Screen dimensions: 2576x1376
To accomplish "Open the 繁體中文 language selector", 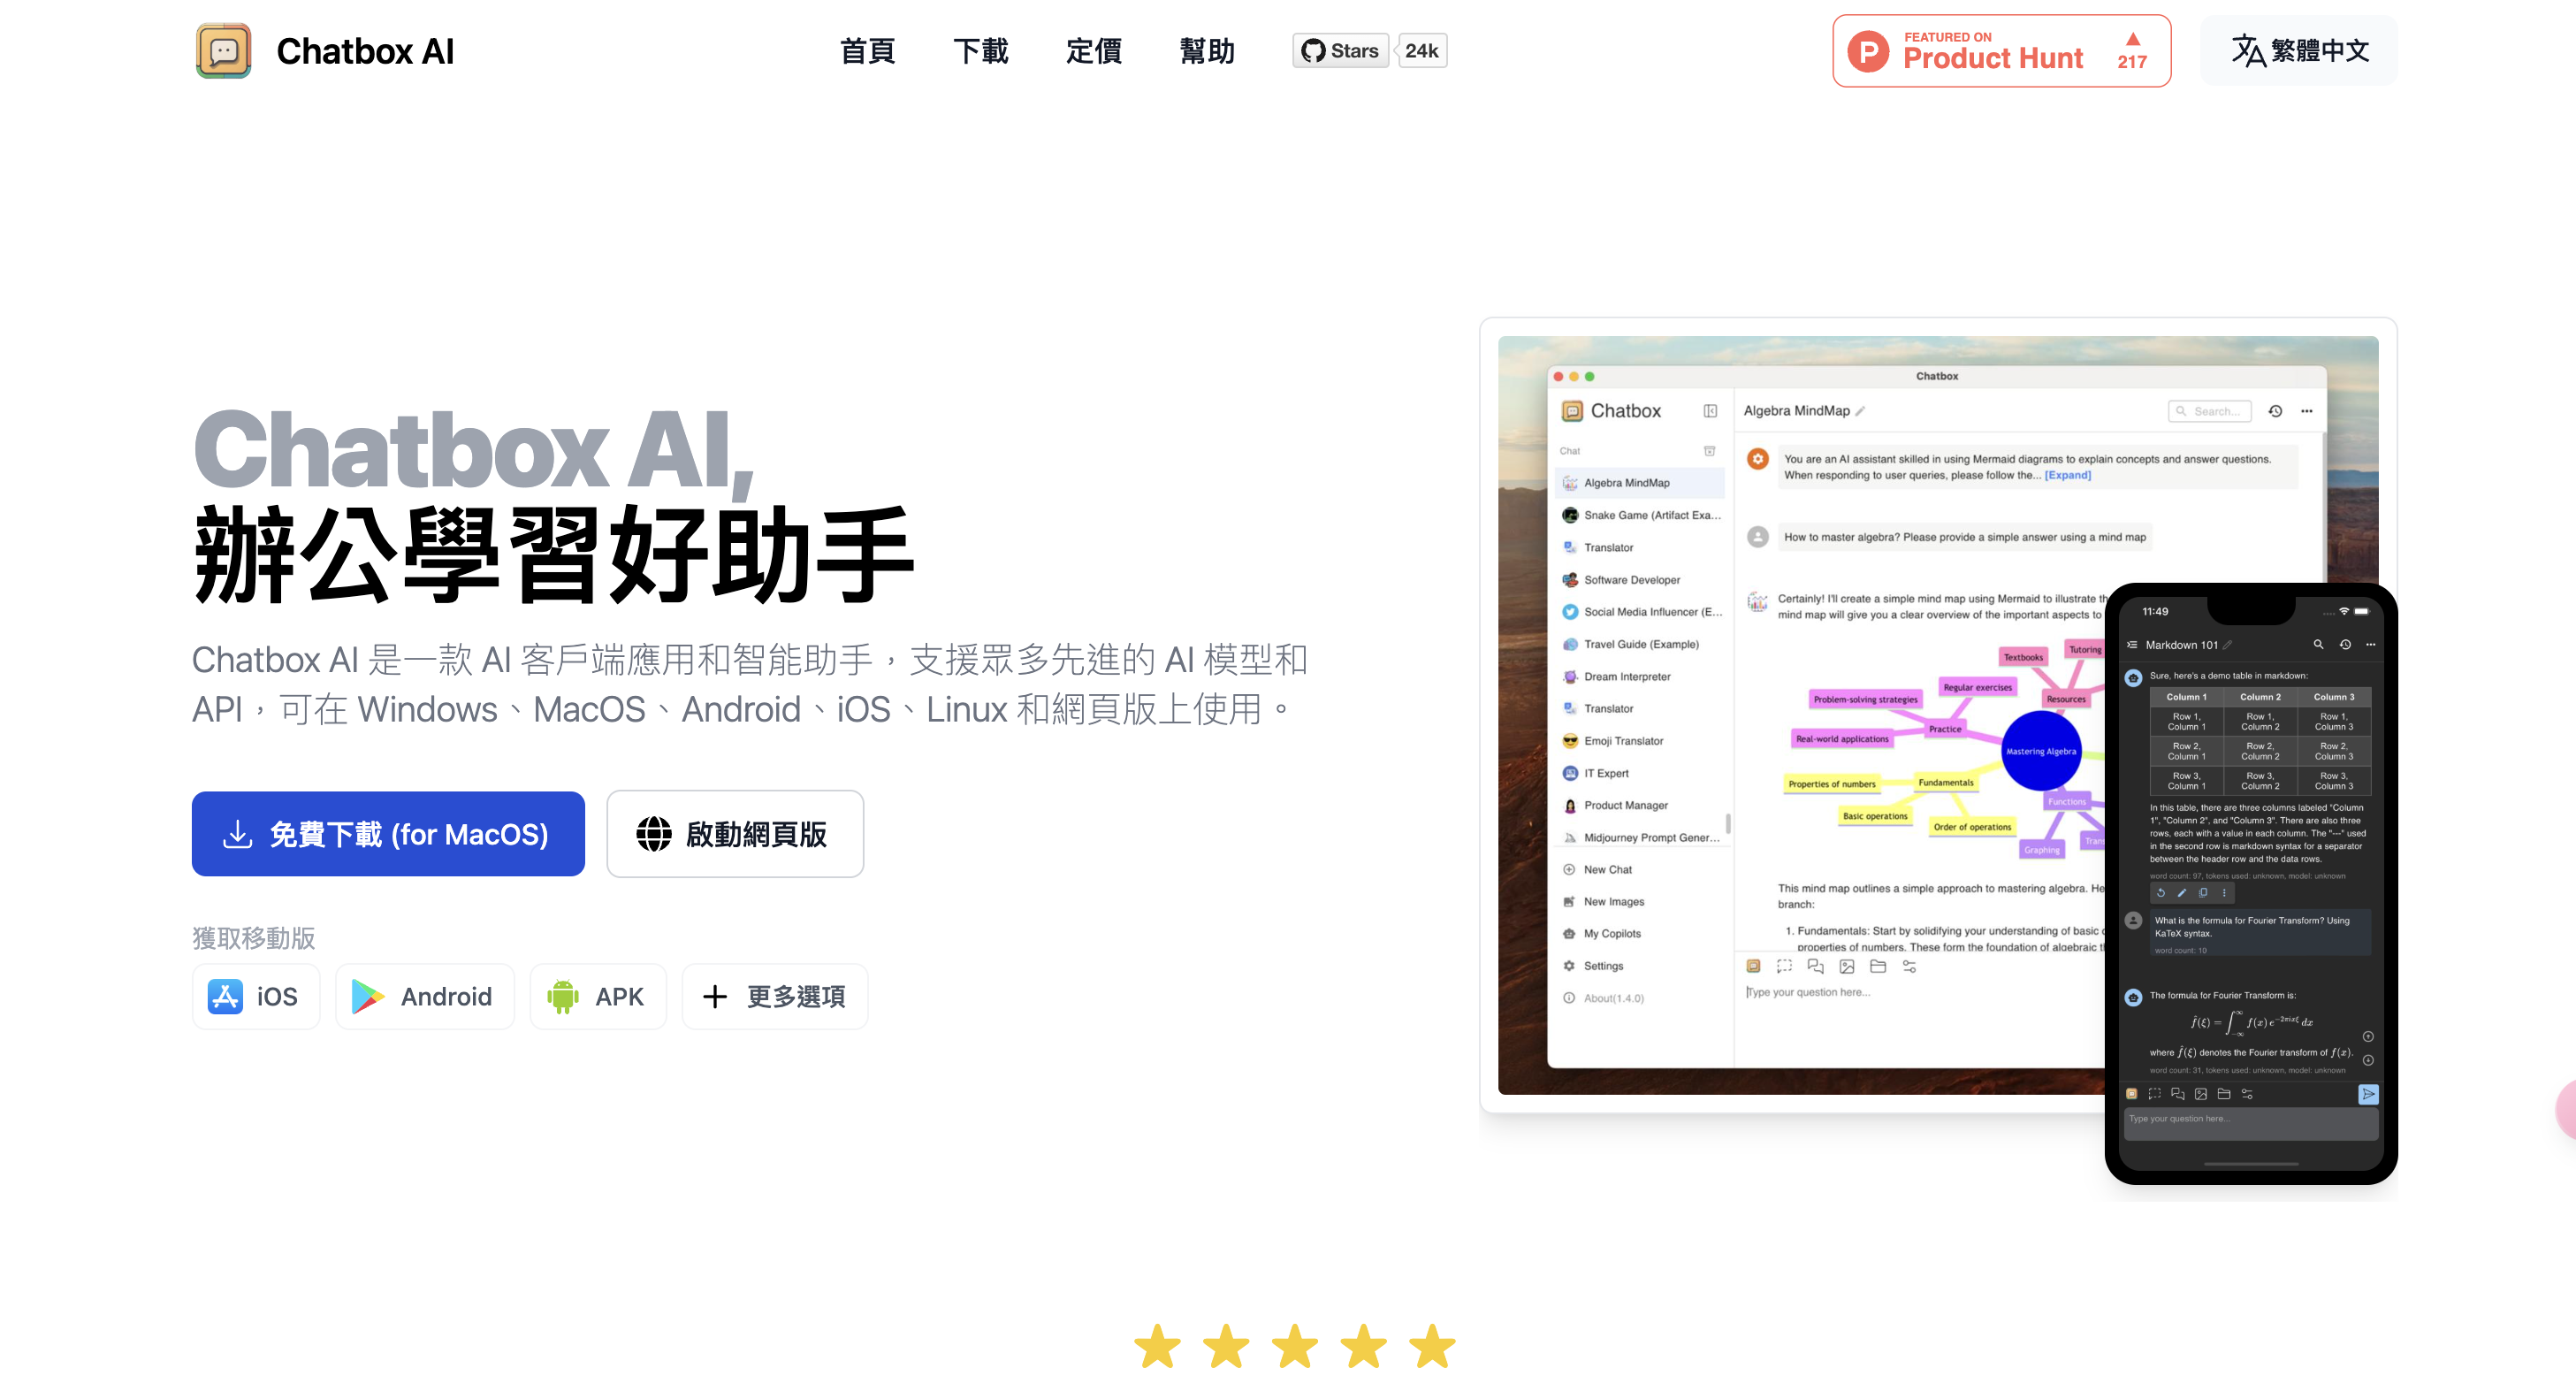I will tap(2299, 51).
